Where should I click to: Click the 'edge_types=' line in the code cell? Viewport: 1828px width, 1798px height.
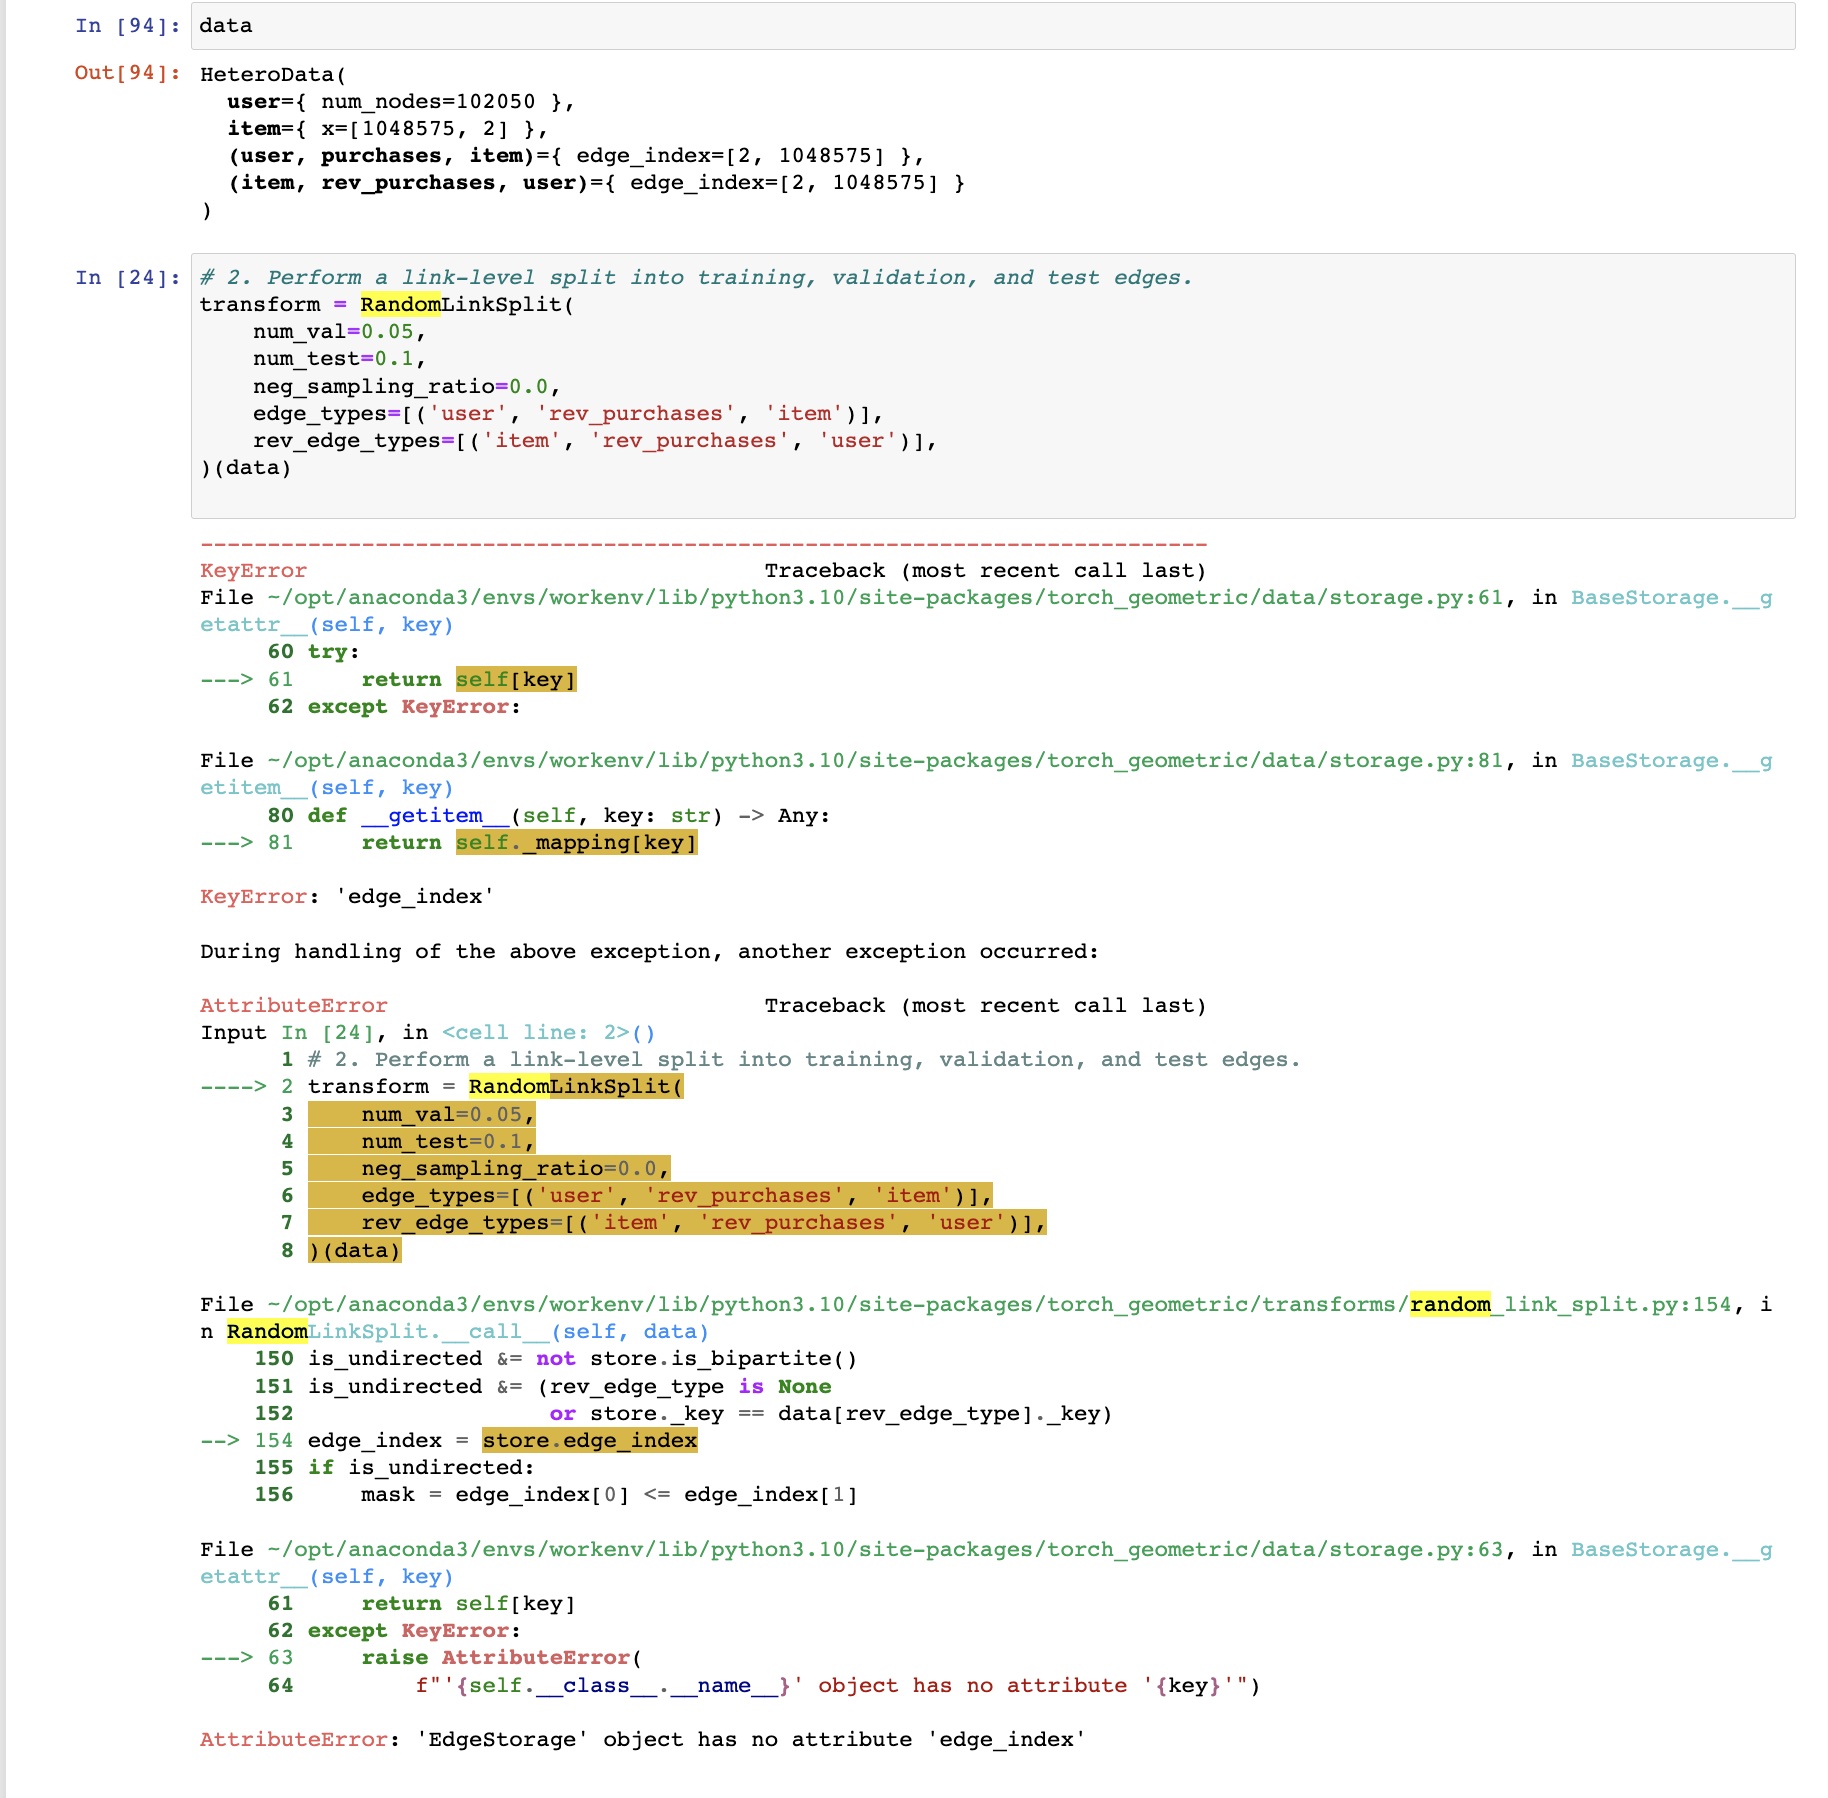coord(568,413)
